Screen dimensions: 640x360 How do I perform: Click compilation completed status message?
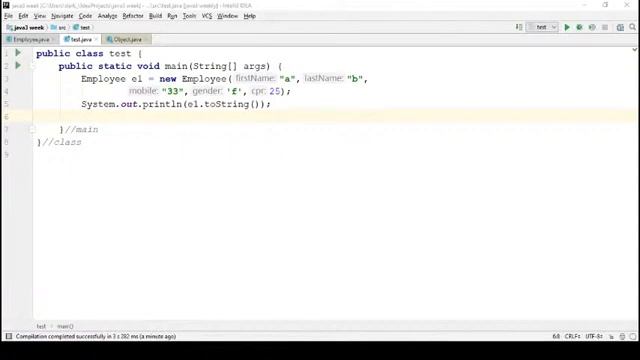96,336
